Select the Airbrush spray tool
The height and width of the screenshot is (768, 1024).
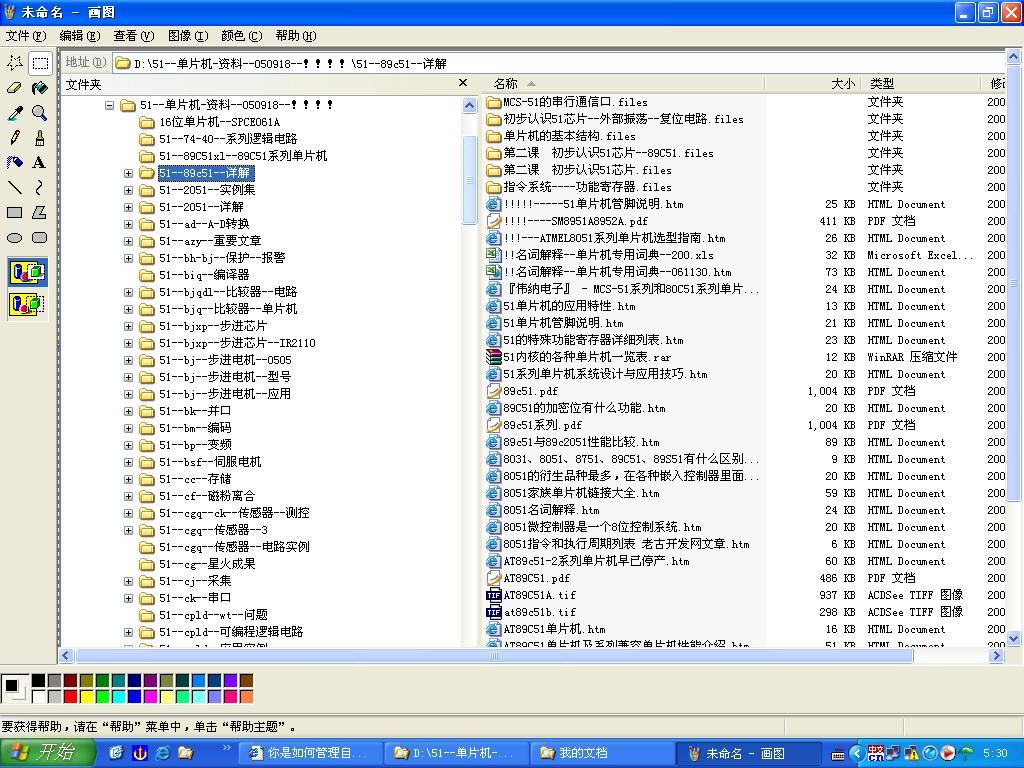click(14, 163)
